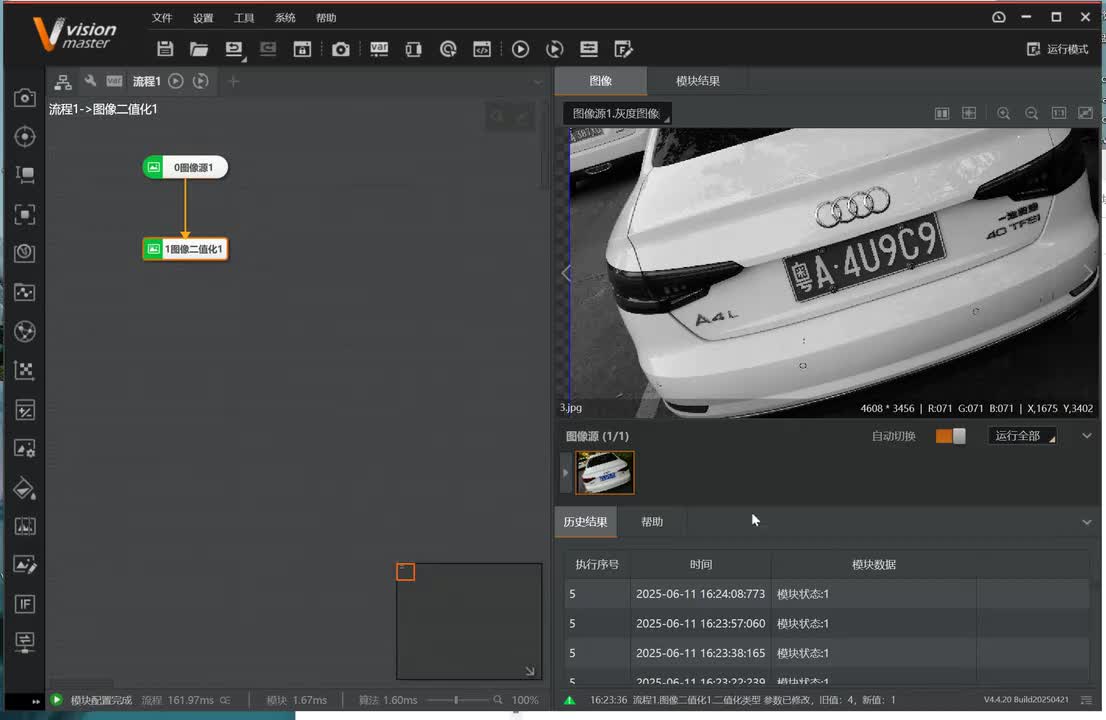Run once with the toolbar play icon
Viewport: 1106px width, 720px height.
click(520, 49)
